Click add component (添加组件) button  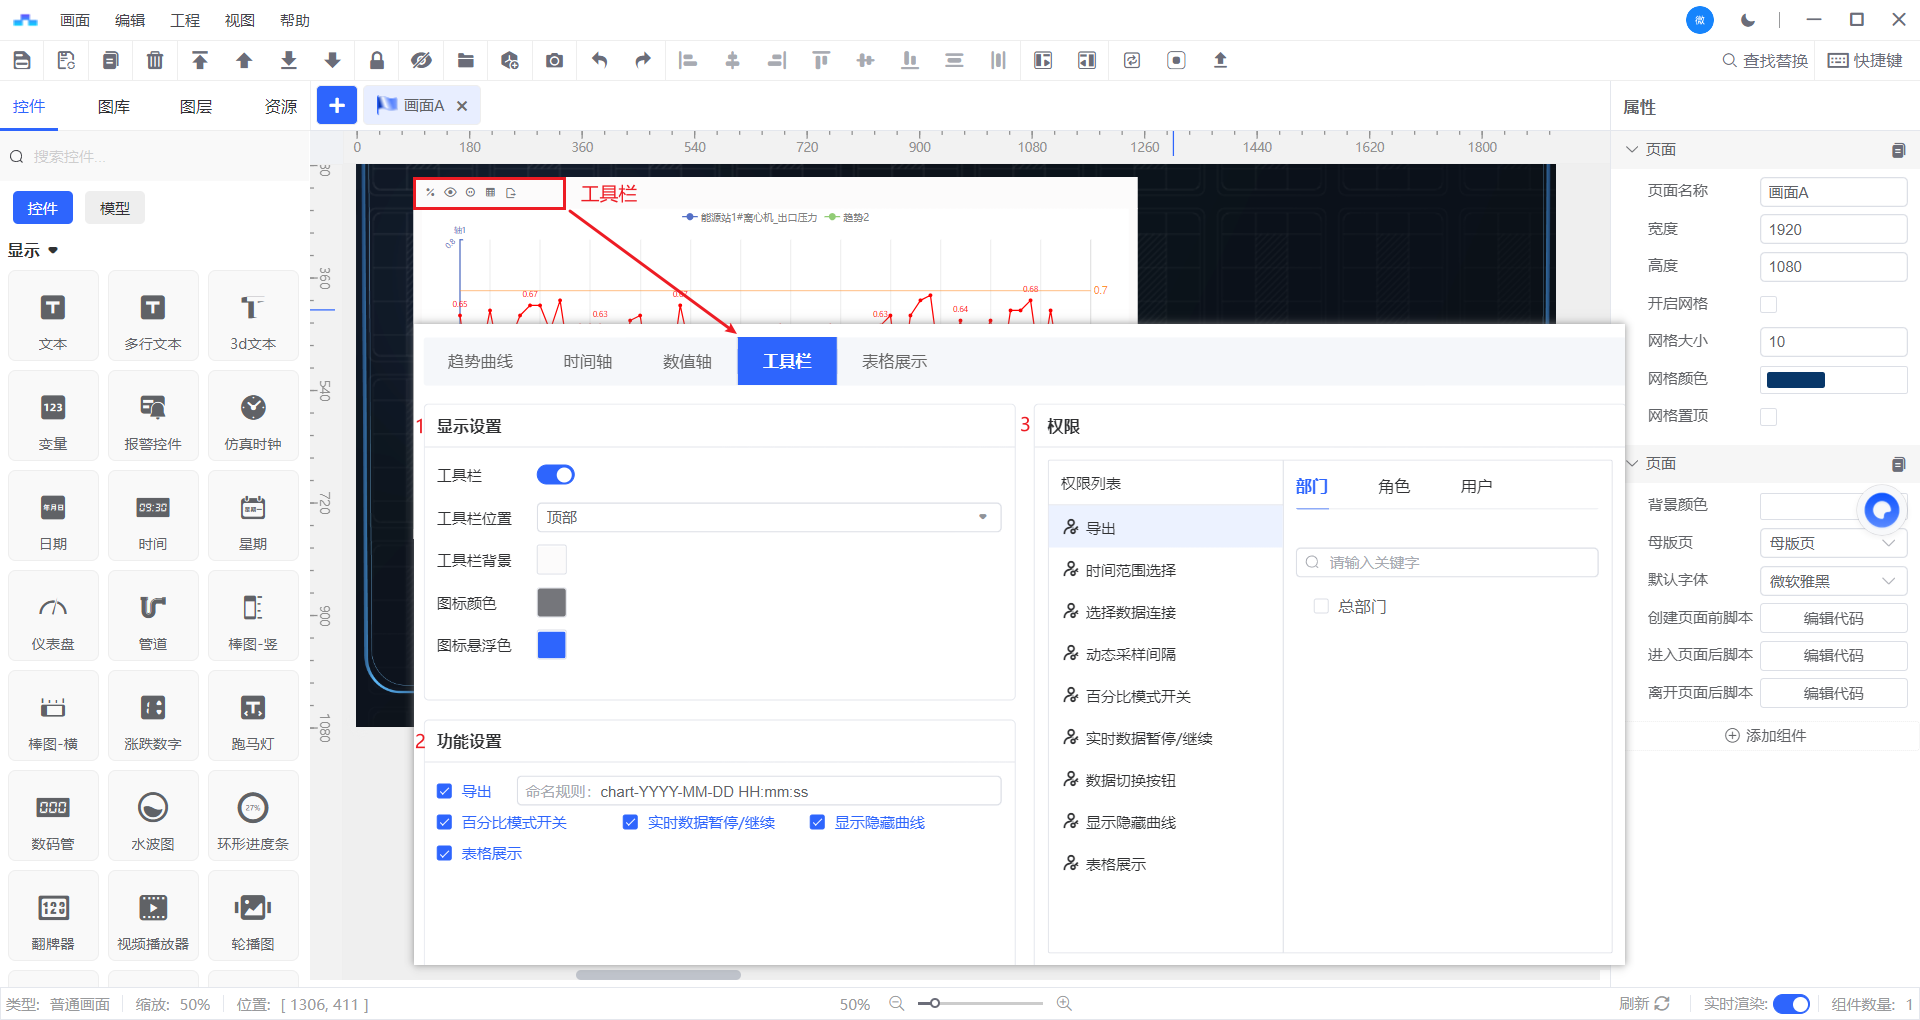(x=1766, y=735)
